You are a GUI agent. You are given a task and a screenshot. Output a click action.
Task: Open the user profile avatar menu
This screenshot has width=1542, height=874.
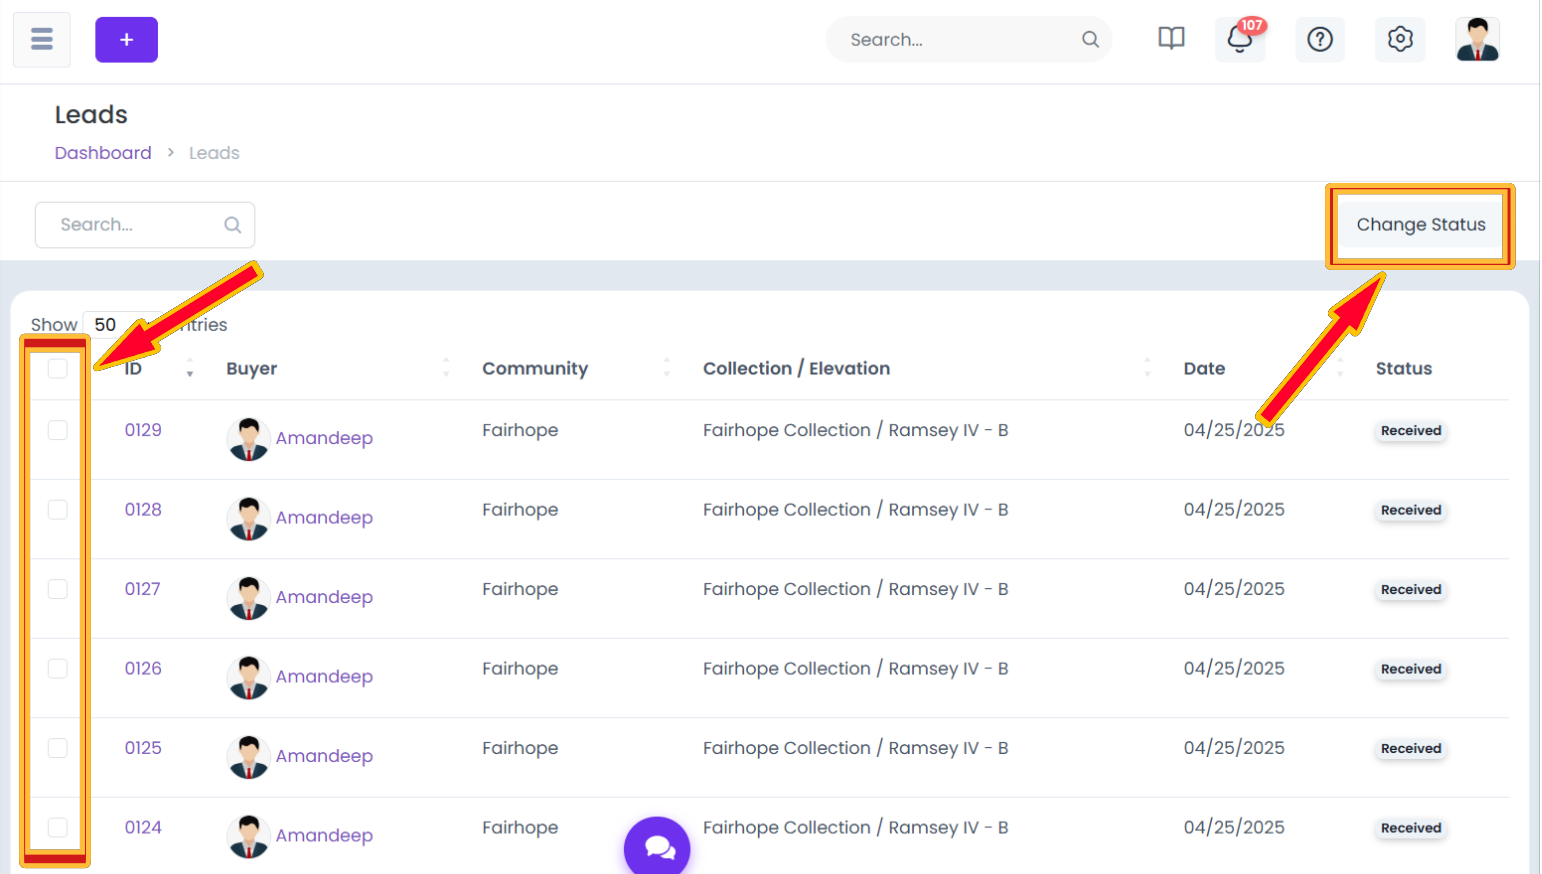[x=1477, y=39]
